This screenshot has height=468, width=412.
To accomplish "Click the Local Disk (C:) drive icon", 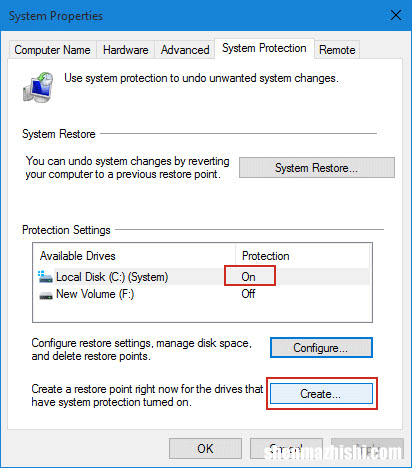I will tap(45, 277).
